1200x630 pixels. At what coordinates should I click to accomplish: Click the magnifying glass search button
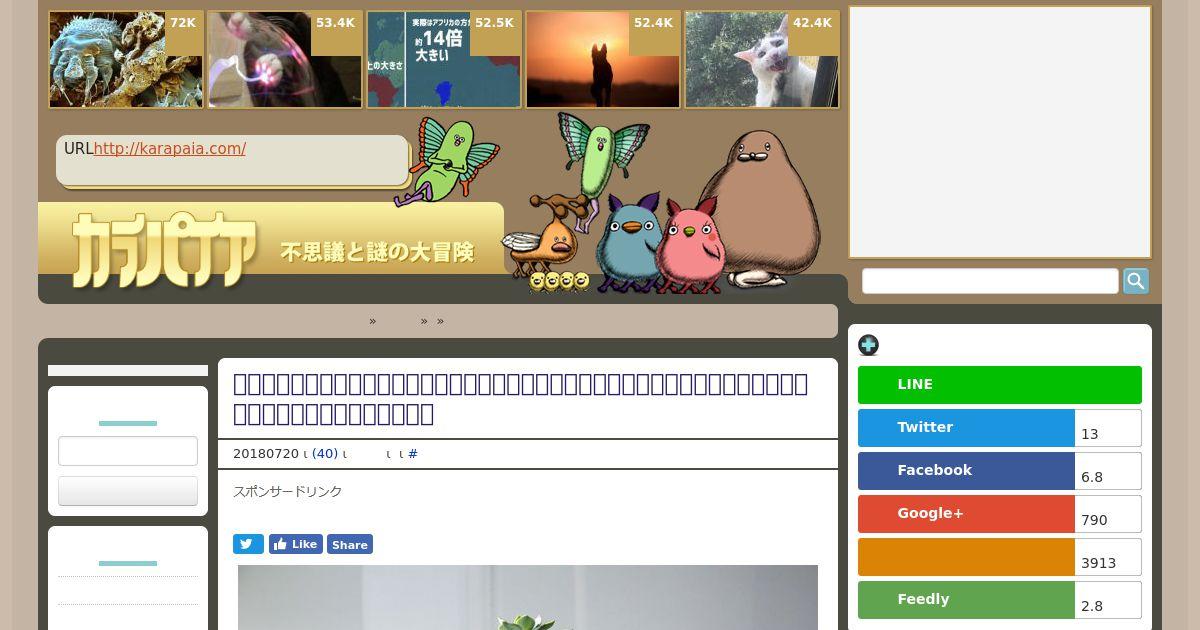pos(1136,281)
